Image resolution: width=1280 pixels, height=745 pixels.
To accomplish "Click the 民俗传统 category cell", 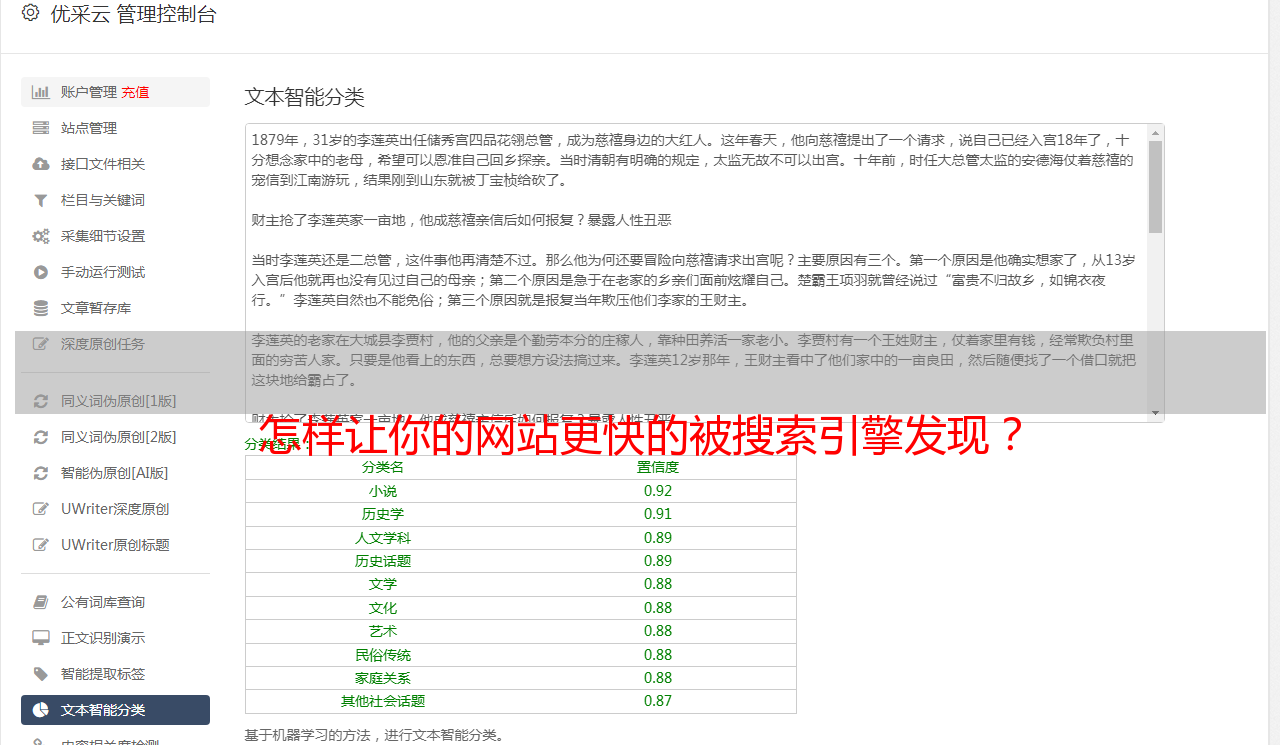I will tap(383, 655).
